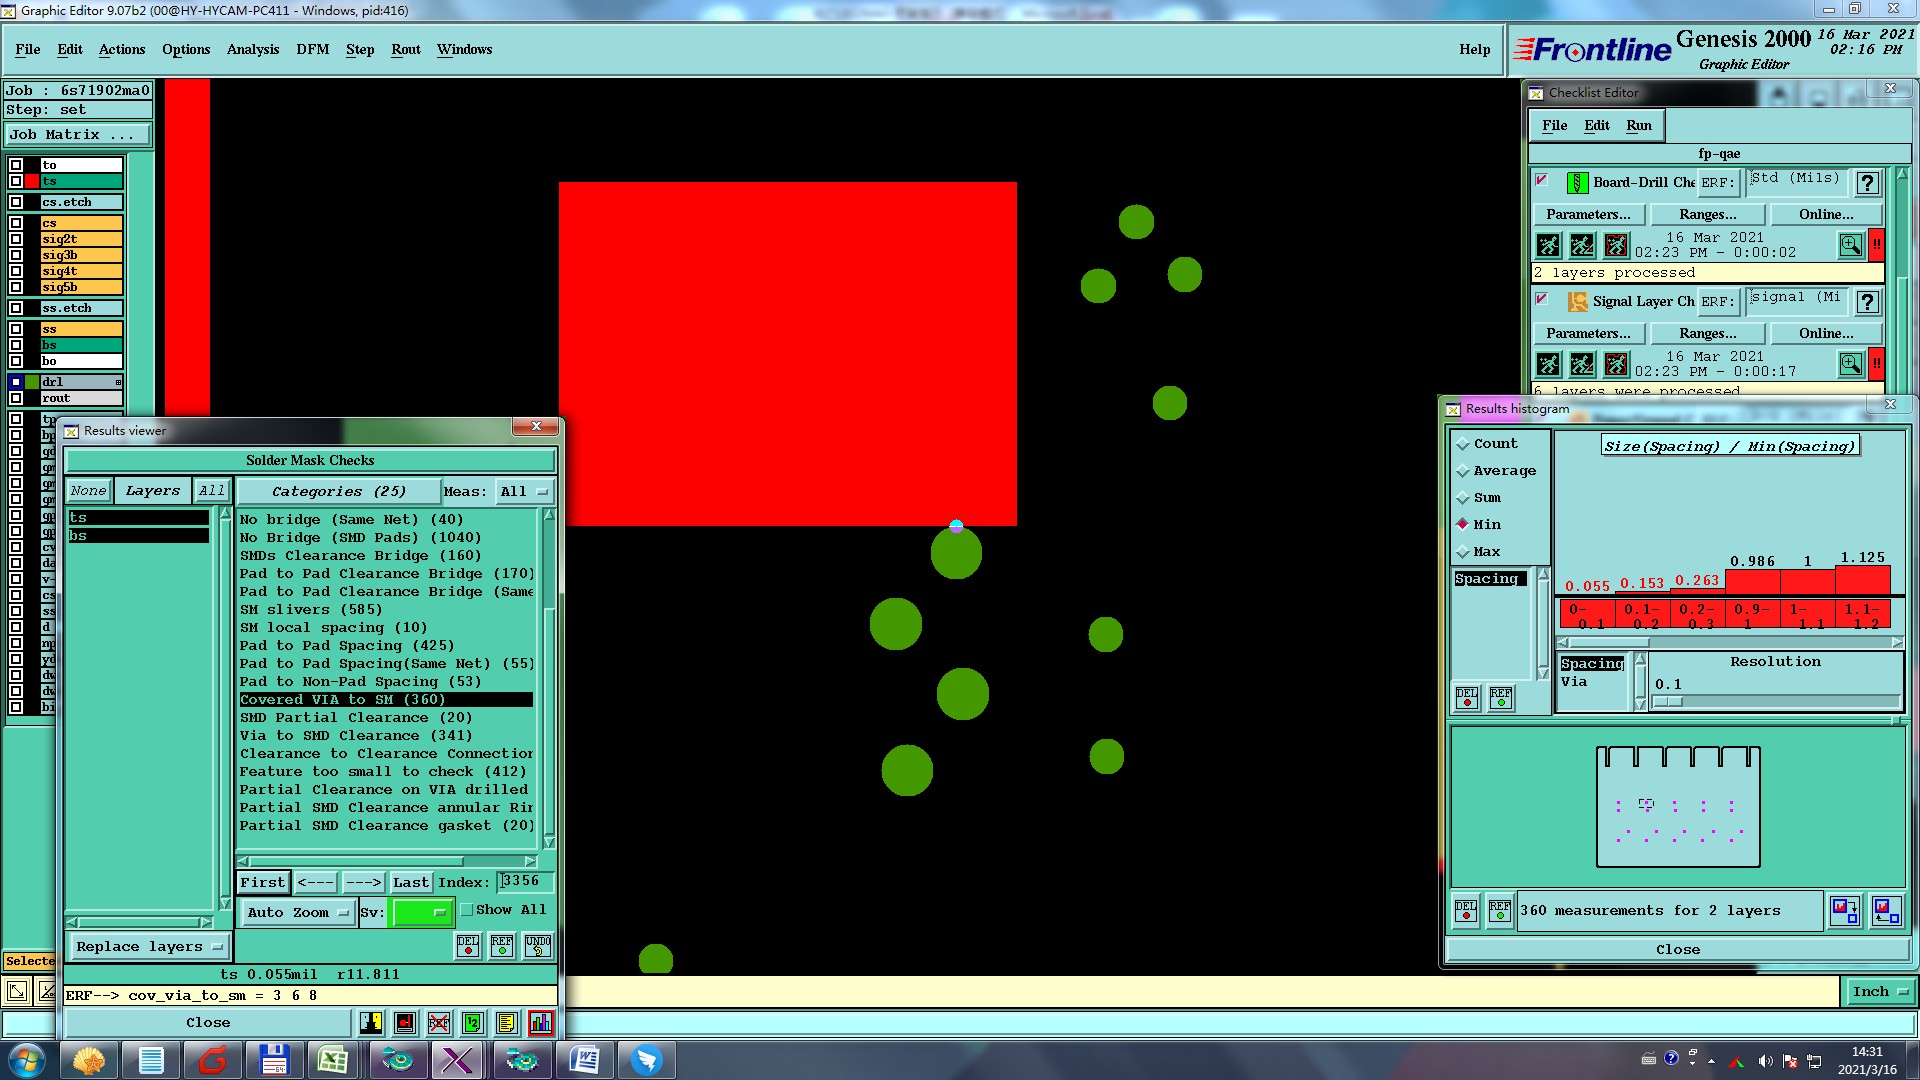Open the Replace layers dropdown
Viewport: 1920px width, 1080px height.
(x=149, y=947)
